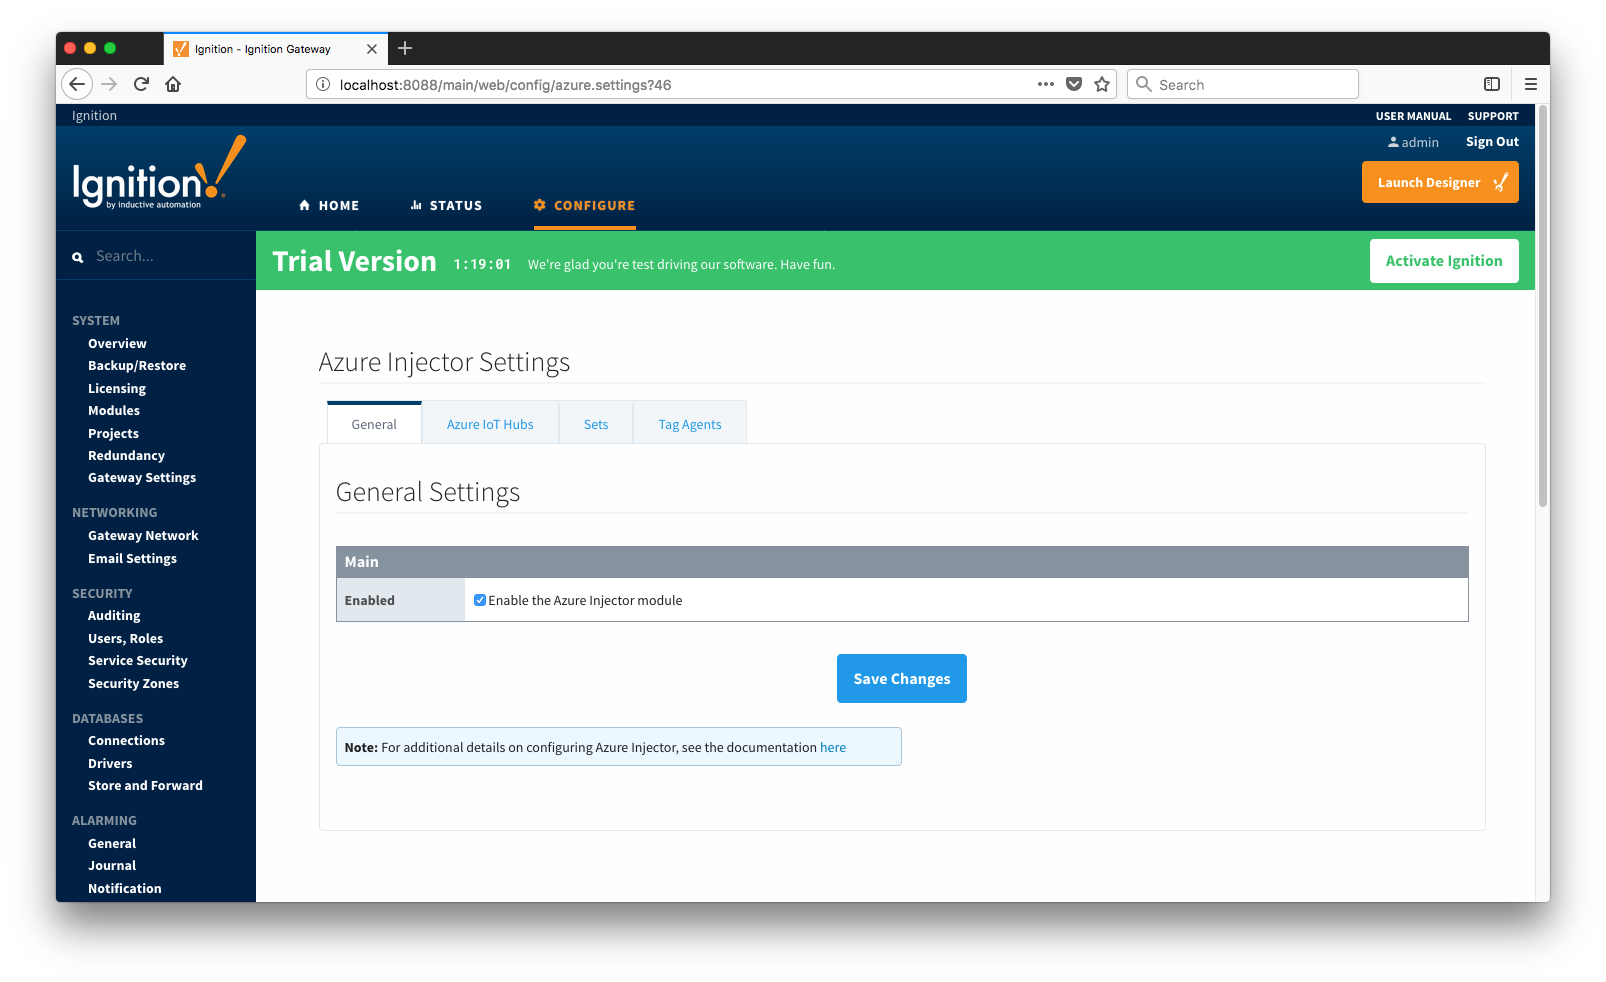Open Gateway Settings in the sidebar
Viewport: 1606px width, 982px height.
click(142, 478)
